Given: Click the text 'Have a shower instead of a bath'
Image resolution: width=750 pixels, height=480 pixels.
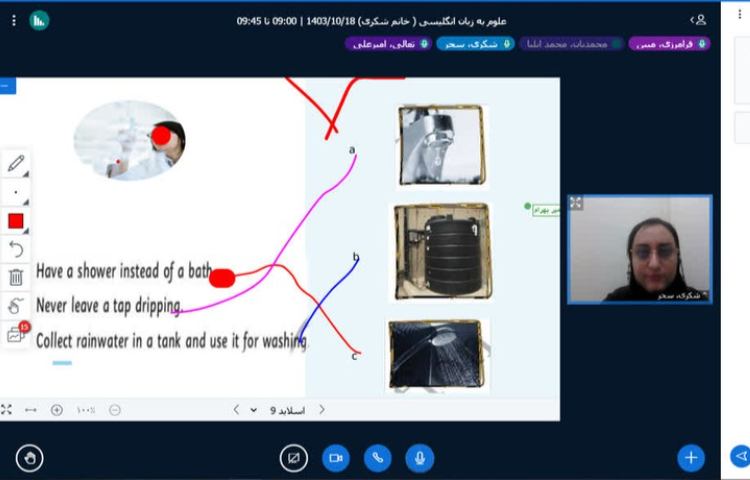Looking at the screenshot, I should coord(124,271).
